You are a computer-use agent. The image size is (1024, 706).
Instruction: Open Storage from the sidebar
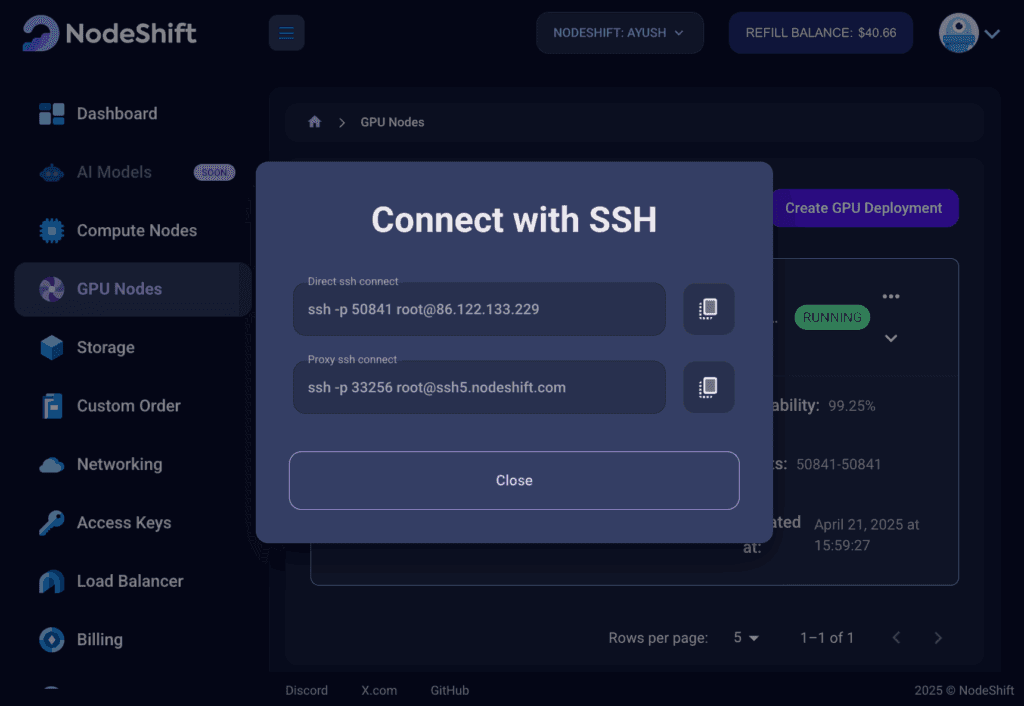tap(106, 347)
